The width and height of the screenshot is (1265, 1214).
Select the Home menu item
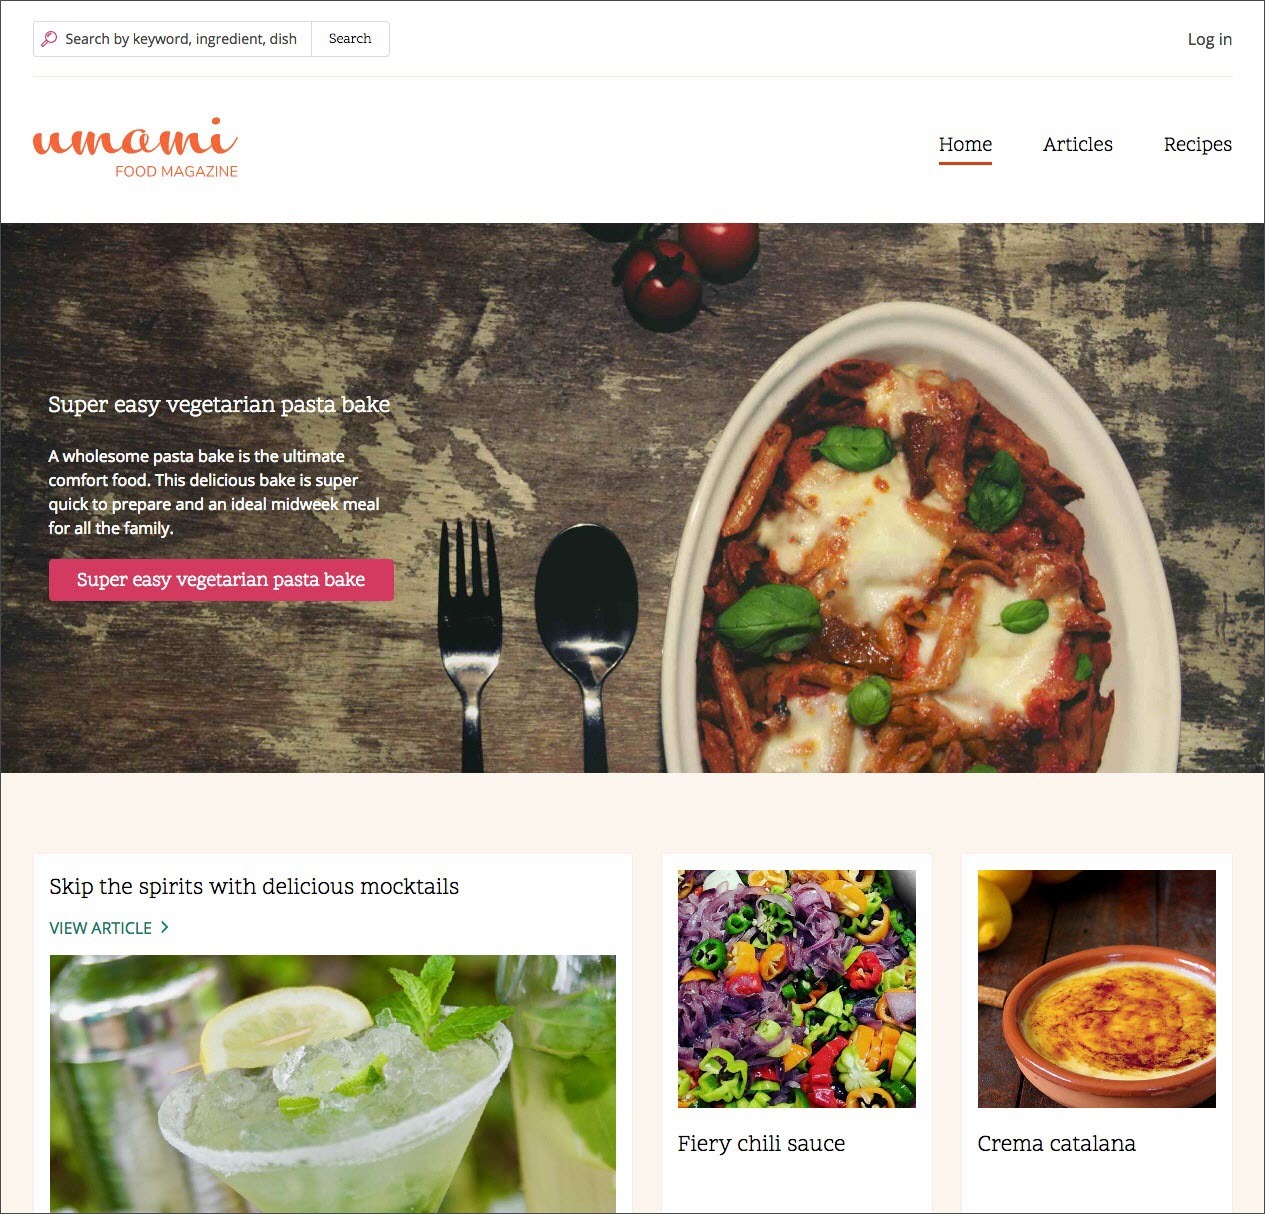point(965,144)
